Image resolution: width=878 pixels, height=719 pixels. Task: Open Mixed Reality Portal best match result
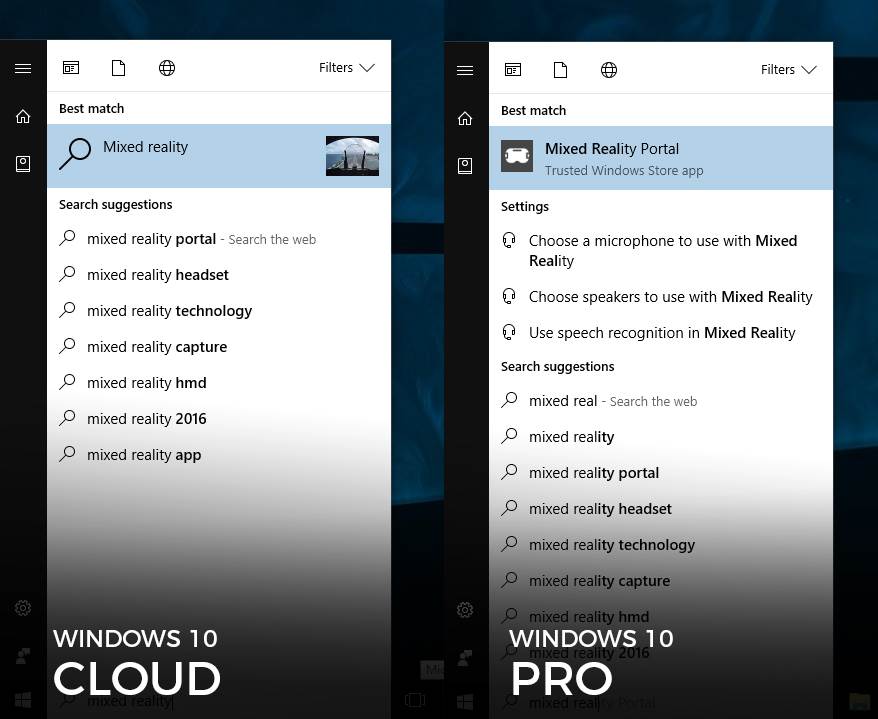click(x=660, y=158)
